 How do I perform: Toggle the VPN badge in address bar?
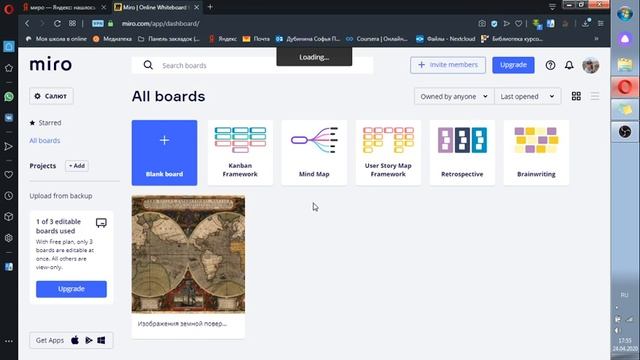98,24
